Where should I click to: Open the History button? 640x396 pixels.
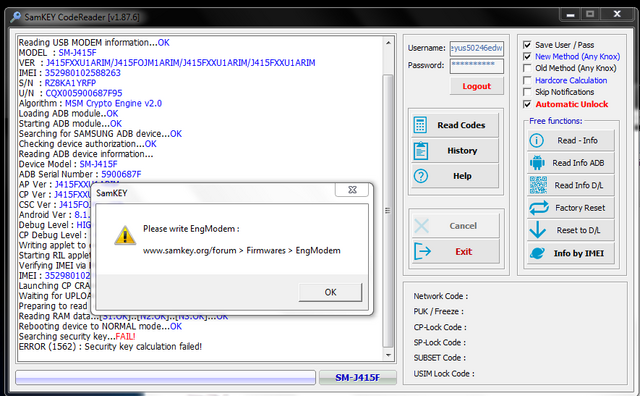(x=455, y=151)
